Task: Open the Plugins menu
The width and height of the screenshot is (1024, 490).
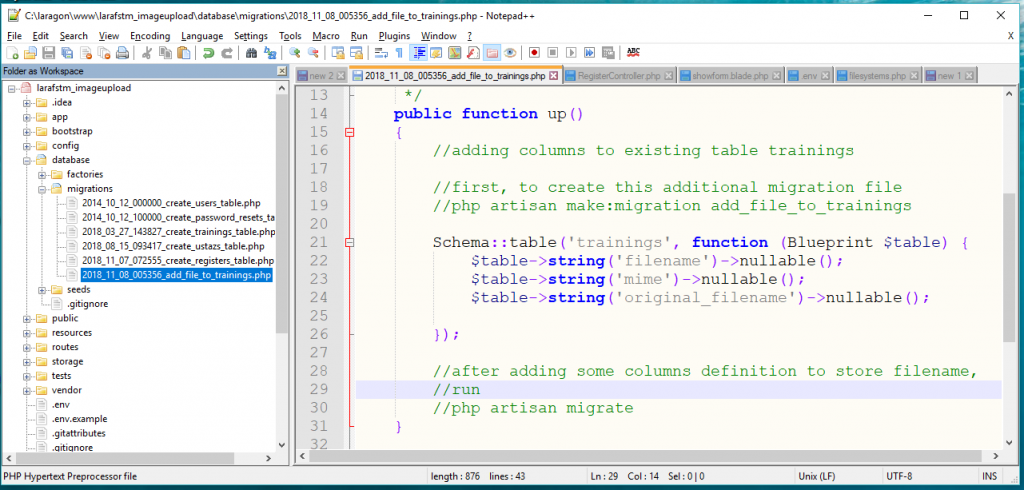Action: (394, 35)
